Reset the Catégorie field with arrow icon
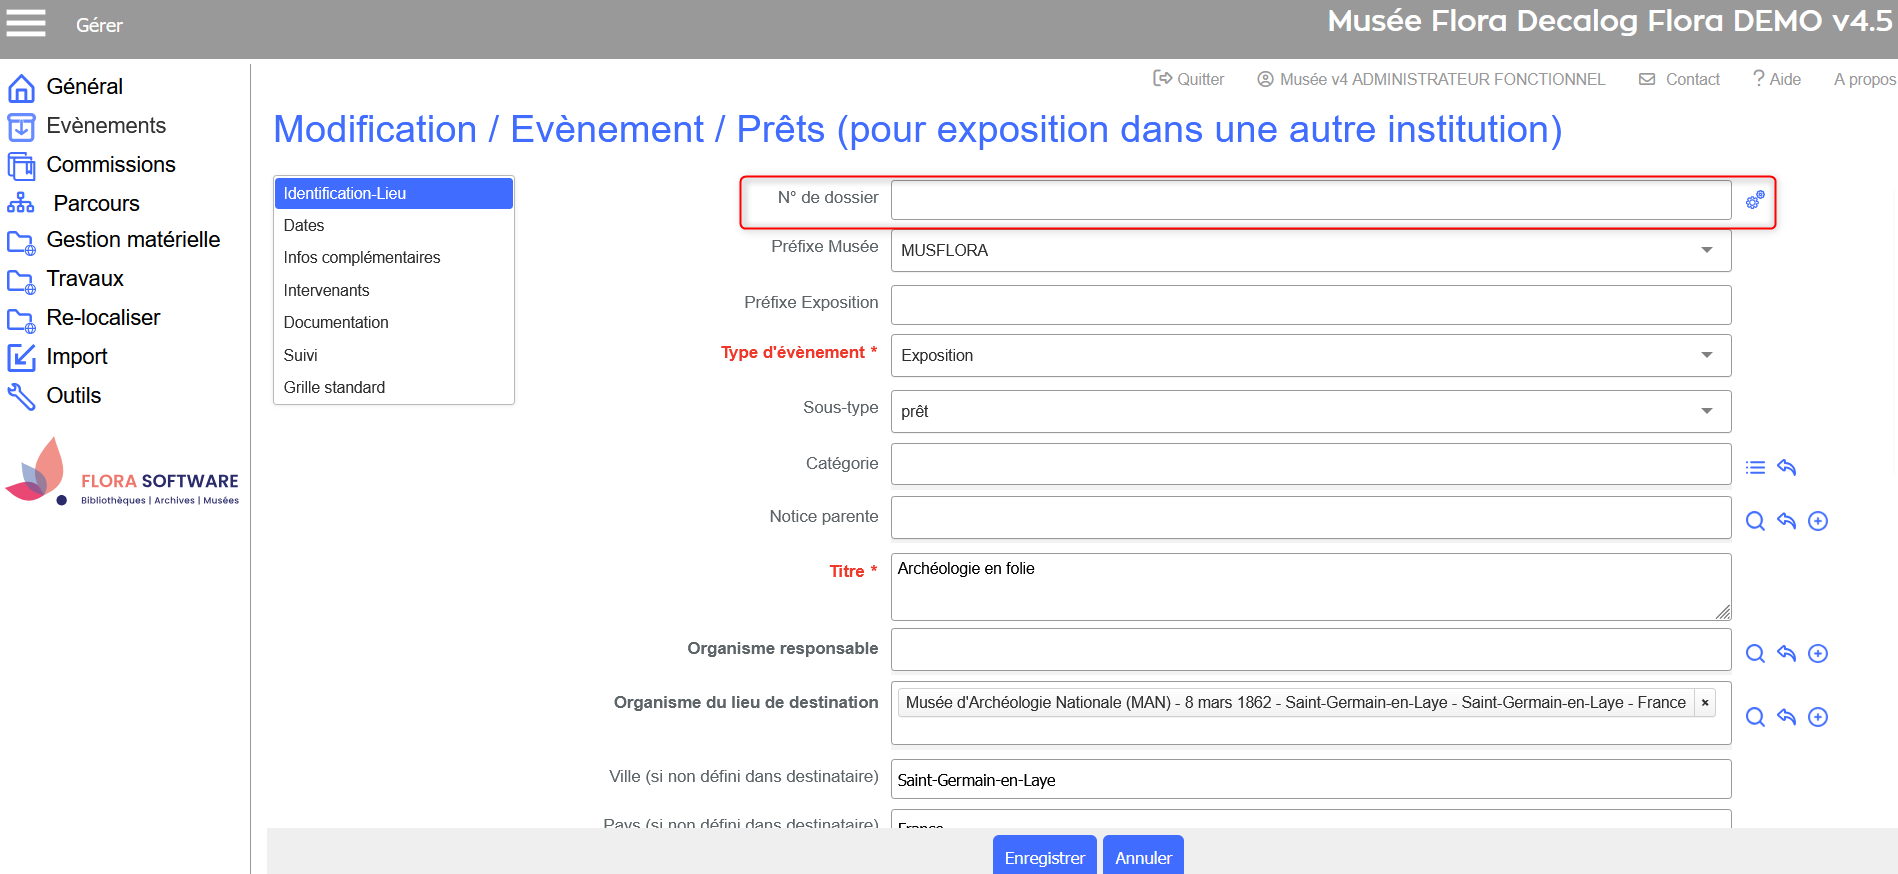The image size is (1898, 874). point(1786,467)
